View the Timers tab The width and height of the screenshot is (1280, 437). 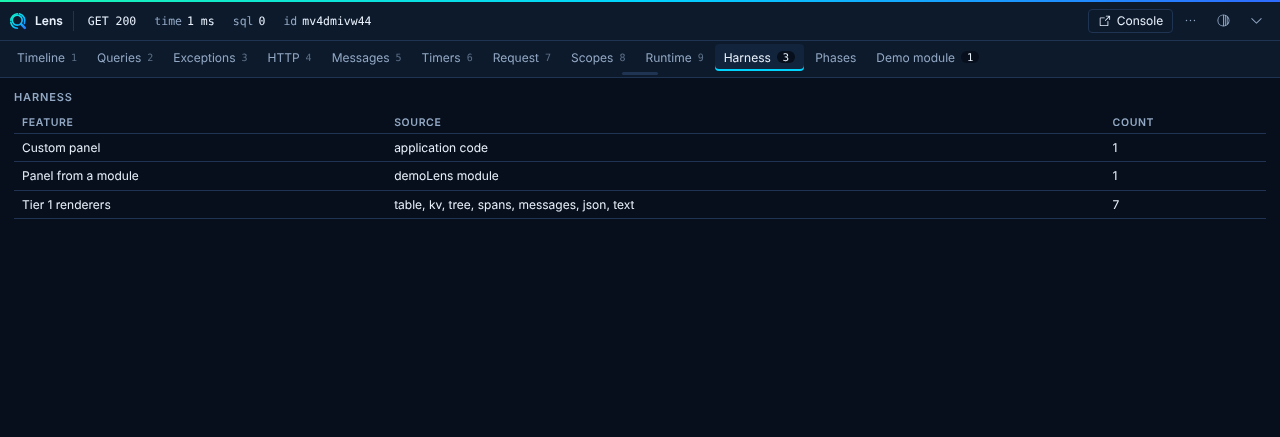(x=447, y=58)
